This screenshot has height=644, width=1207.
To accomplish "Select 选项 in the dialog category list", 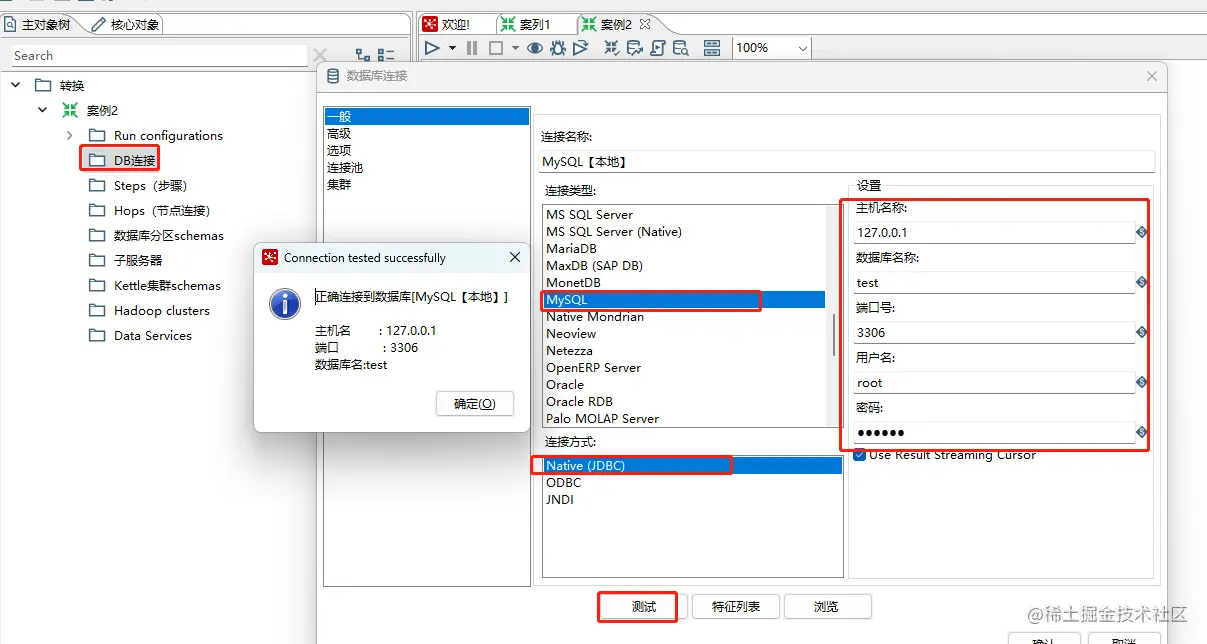I will pyautogui.click(x=427, y=150).
